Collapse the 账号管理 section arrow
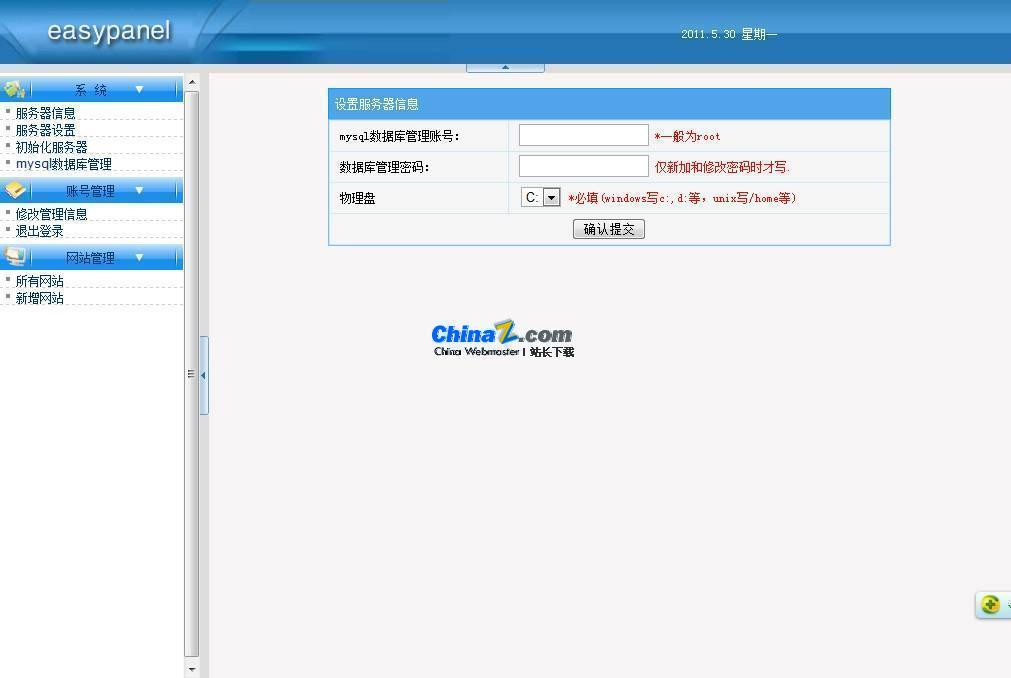 pos(139,190)
